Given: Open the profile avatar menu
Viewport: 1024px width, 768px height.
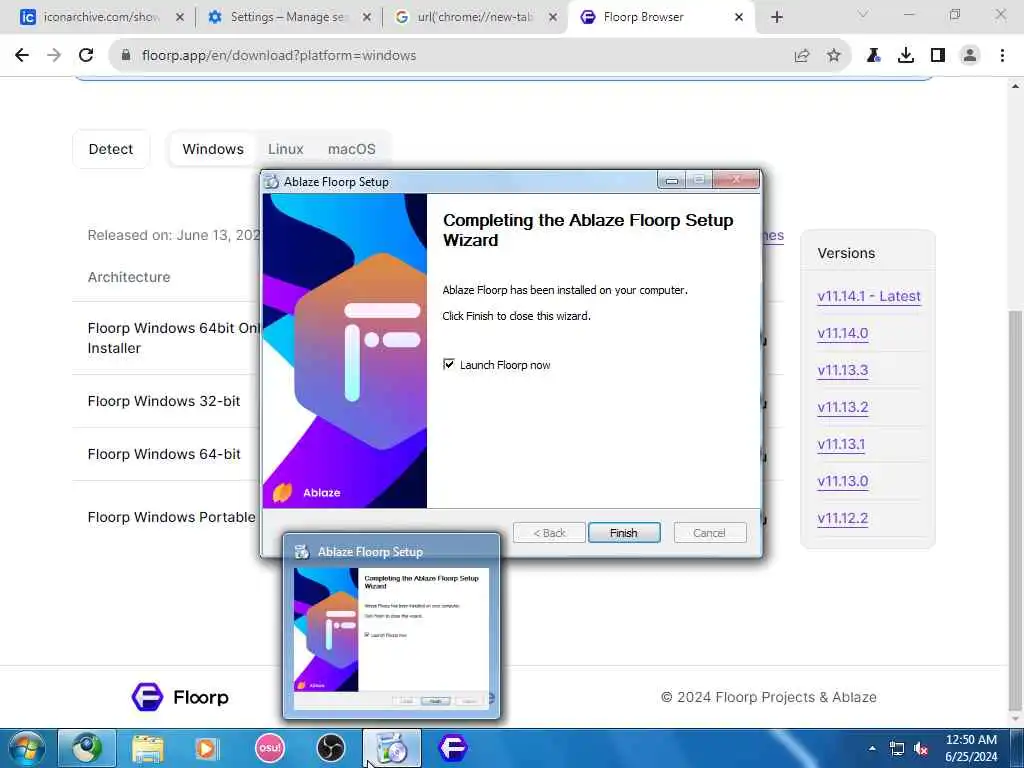Looking at the screenshot, I should (x=970, y=56).
